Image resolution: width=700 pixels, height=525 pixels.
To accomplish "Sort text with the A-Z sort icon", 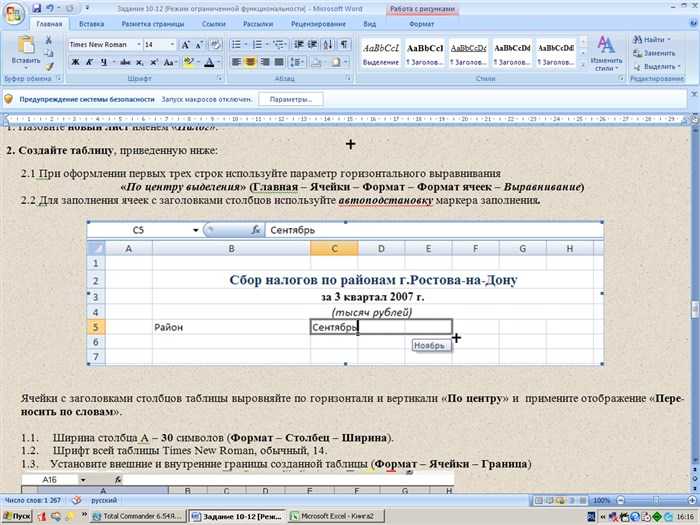I will (x=328, y=44).
